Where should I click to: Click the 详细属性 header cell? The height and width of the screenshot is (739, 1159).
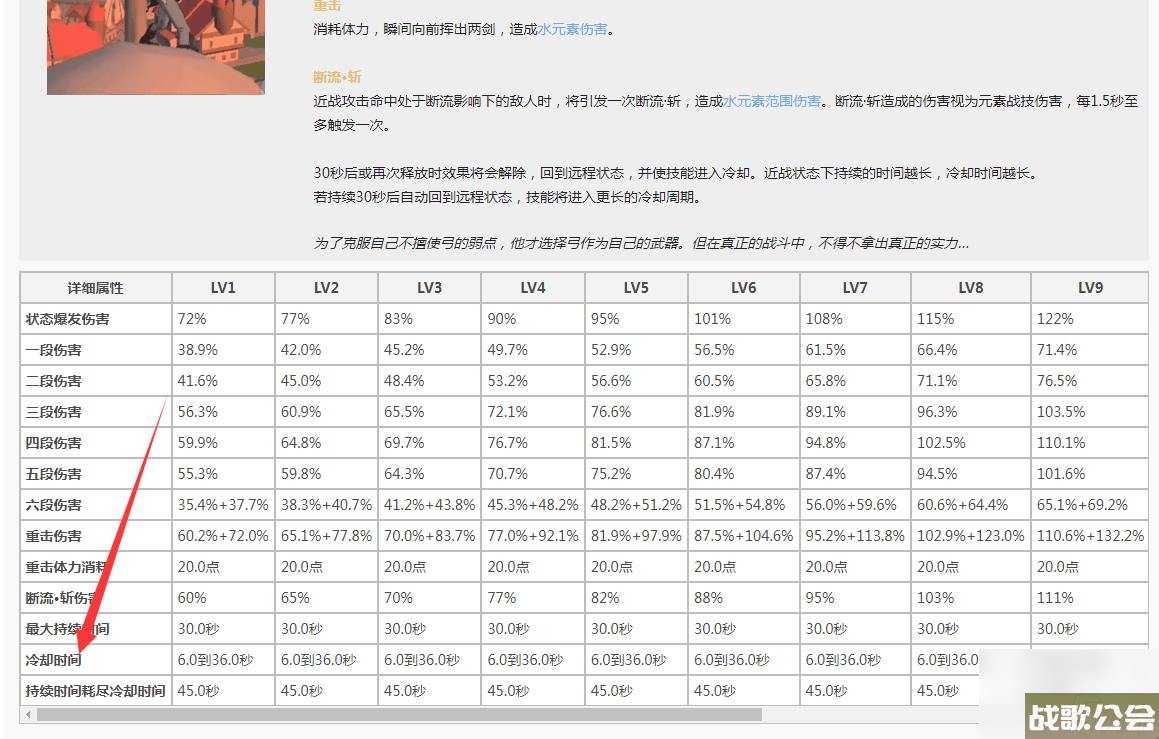(95, 287)
